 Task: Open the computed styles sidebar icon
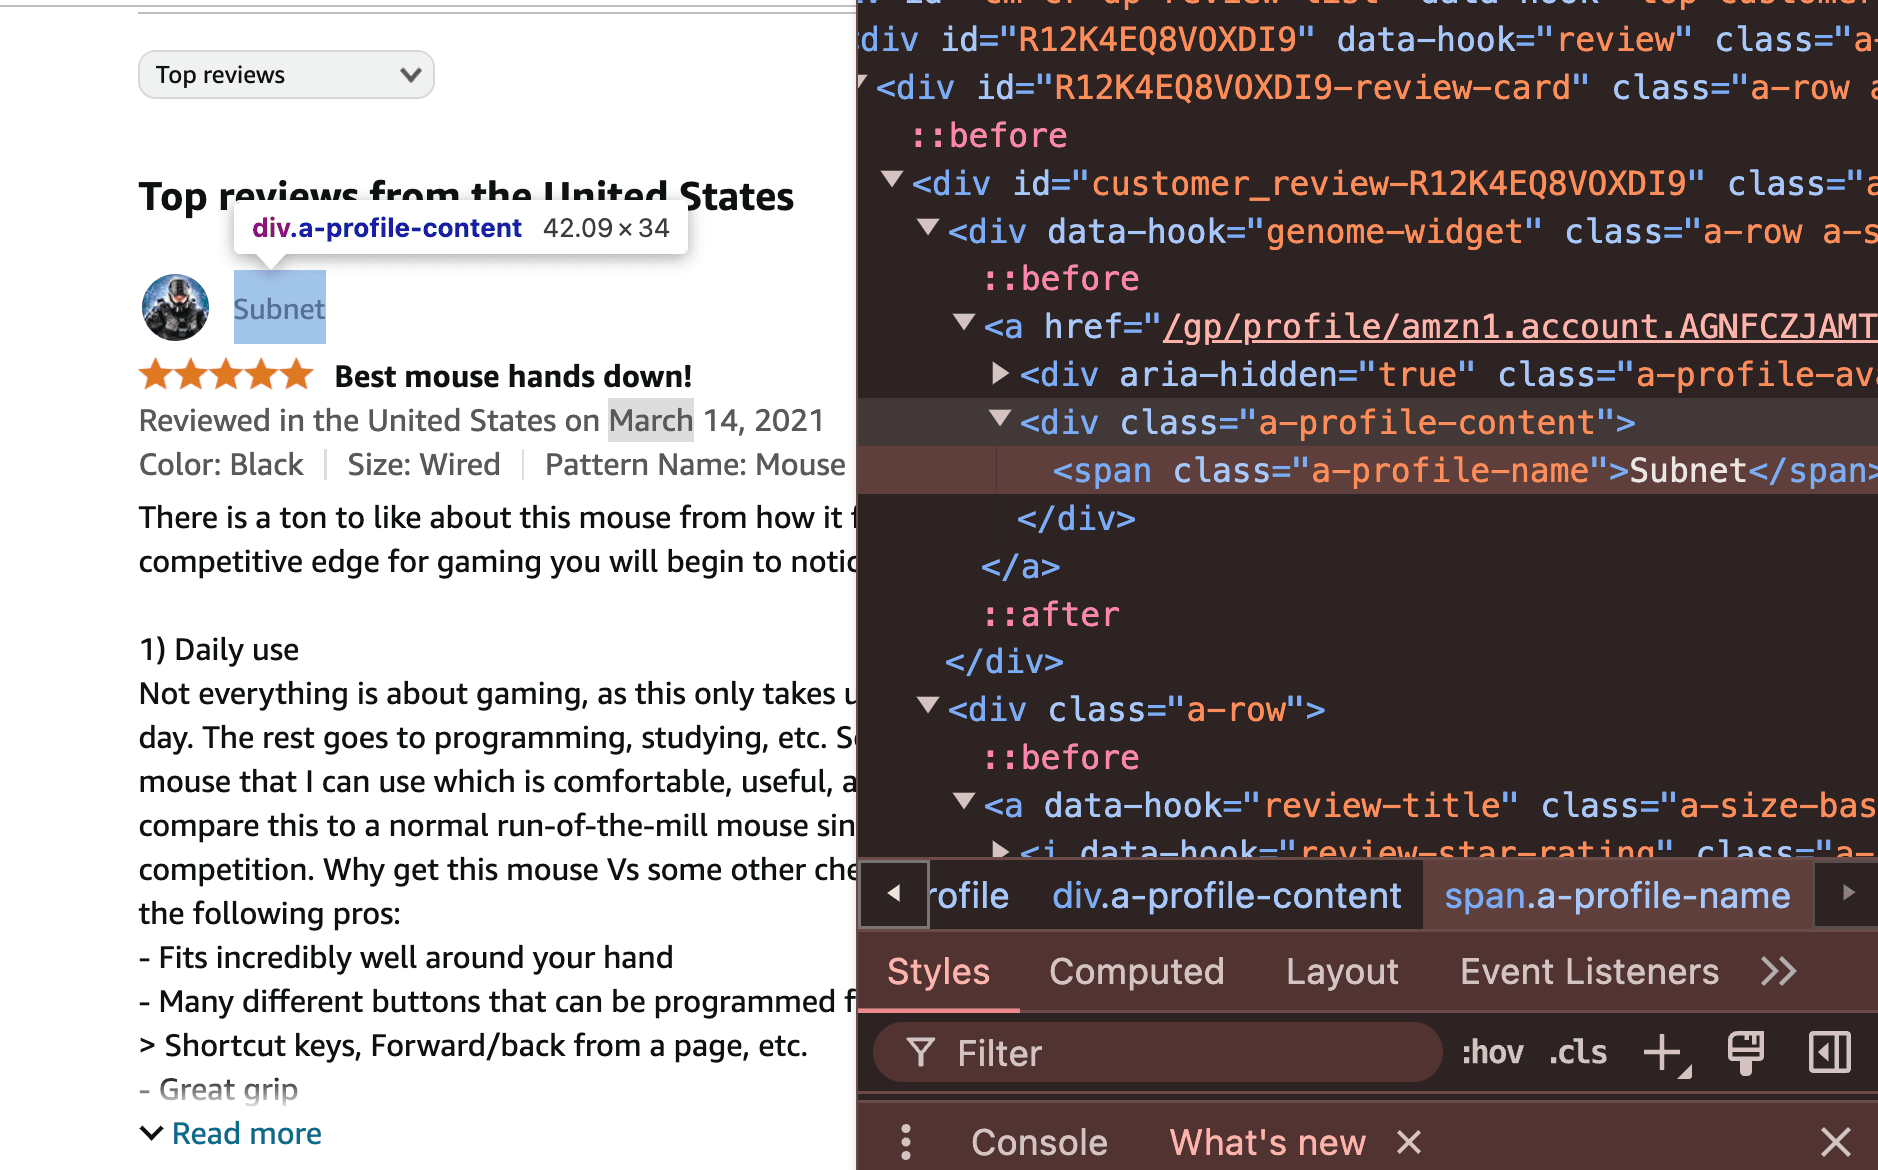tap(1829, 1052)
